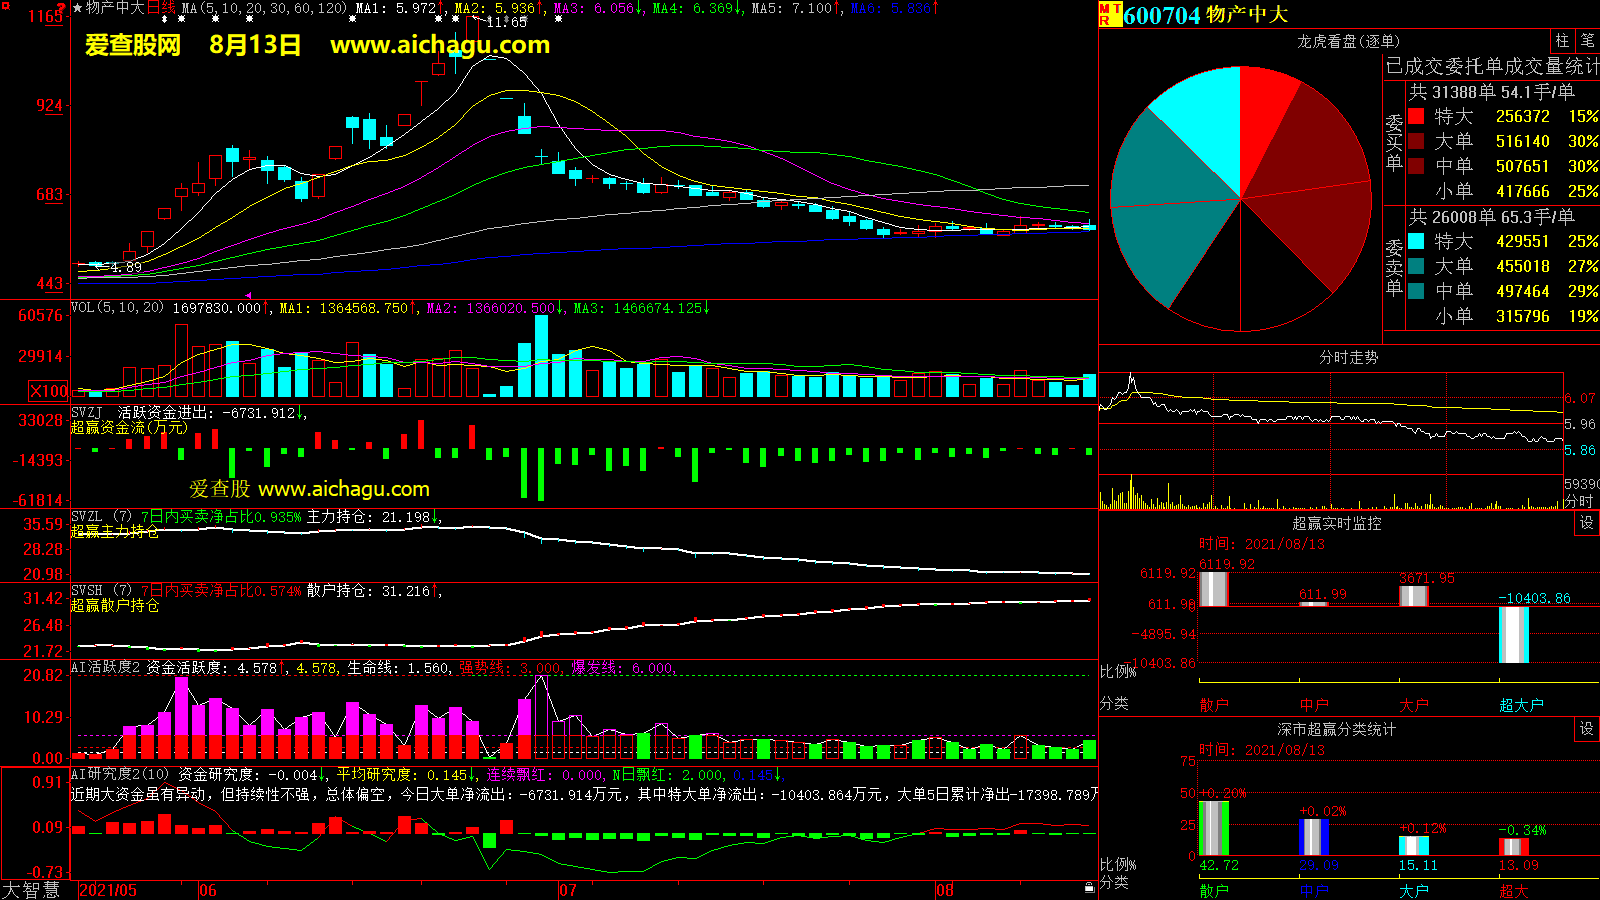Click the 龙虎看盘(逐单) panel title
This screenshot has width=1600, height=900.
tap(1348, 41)
